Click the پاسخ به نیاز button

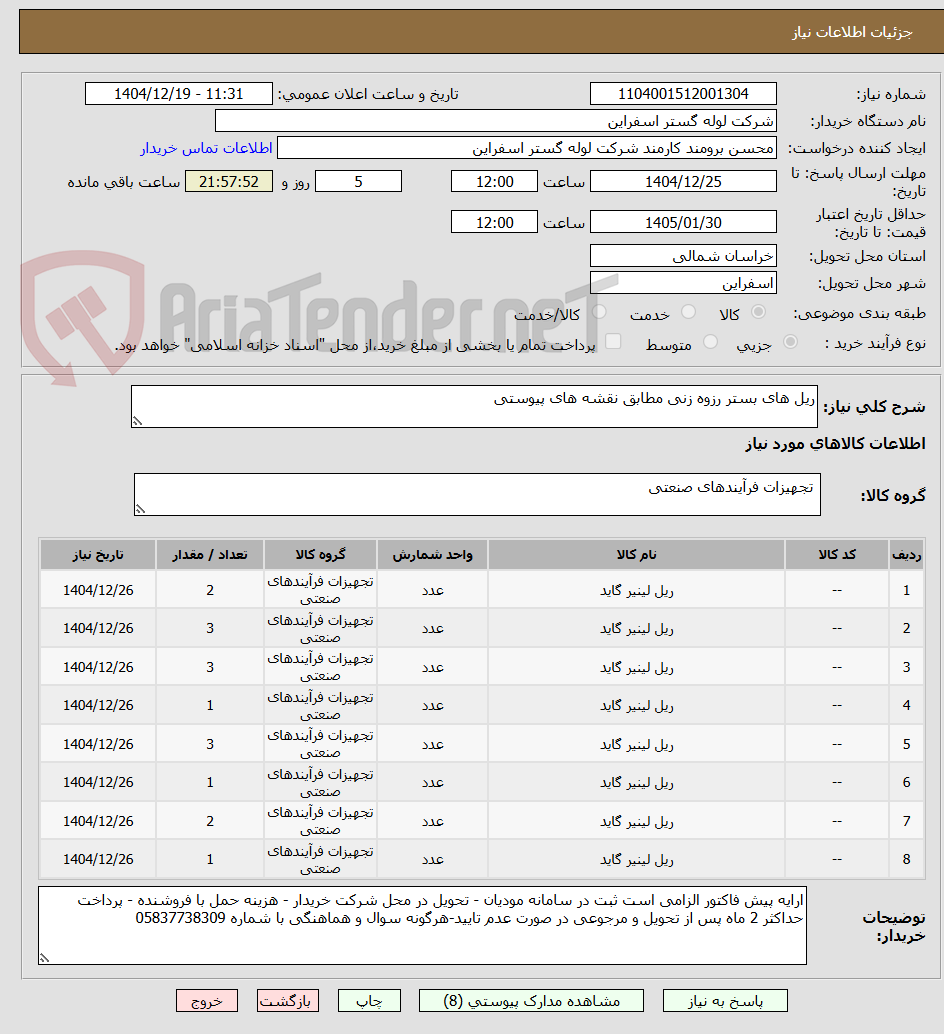[x=725, y=1001]
